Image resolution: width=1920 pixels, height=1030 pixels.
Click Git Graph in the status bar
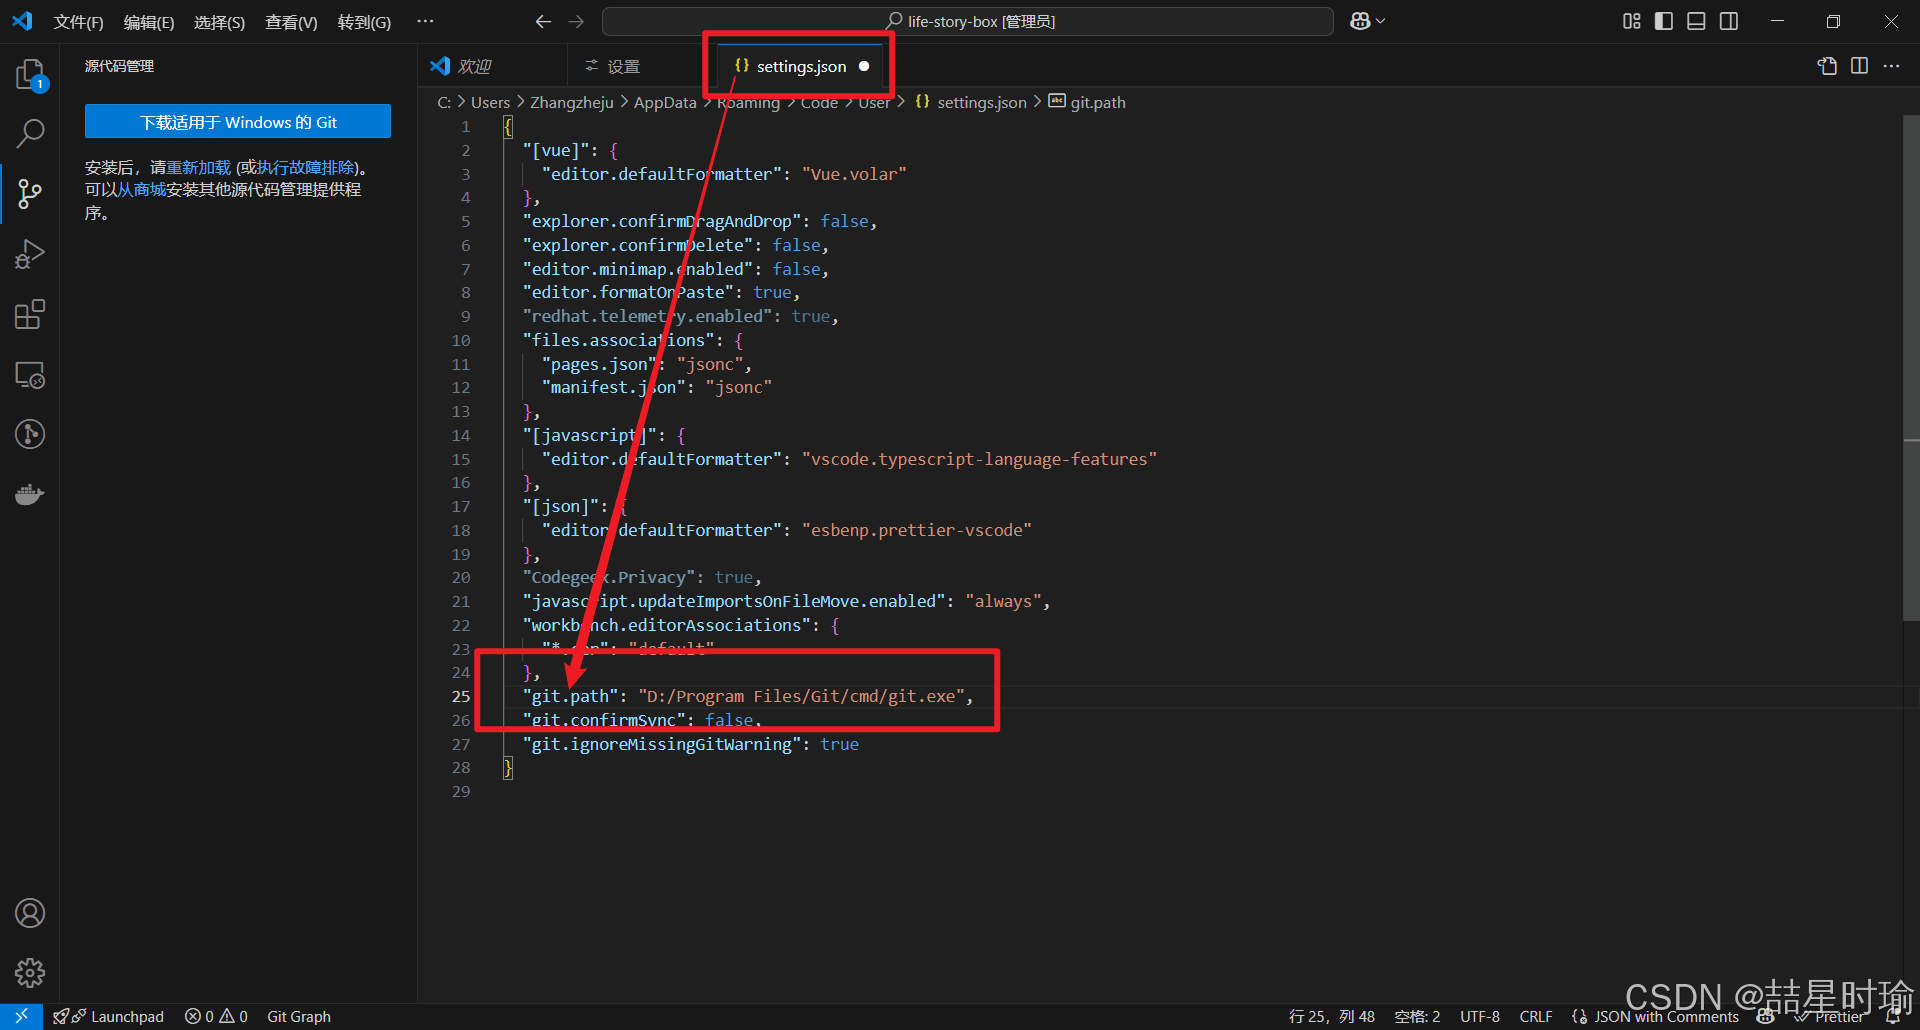coord(299,1016)
